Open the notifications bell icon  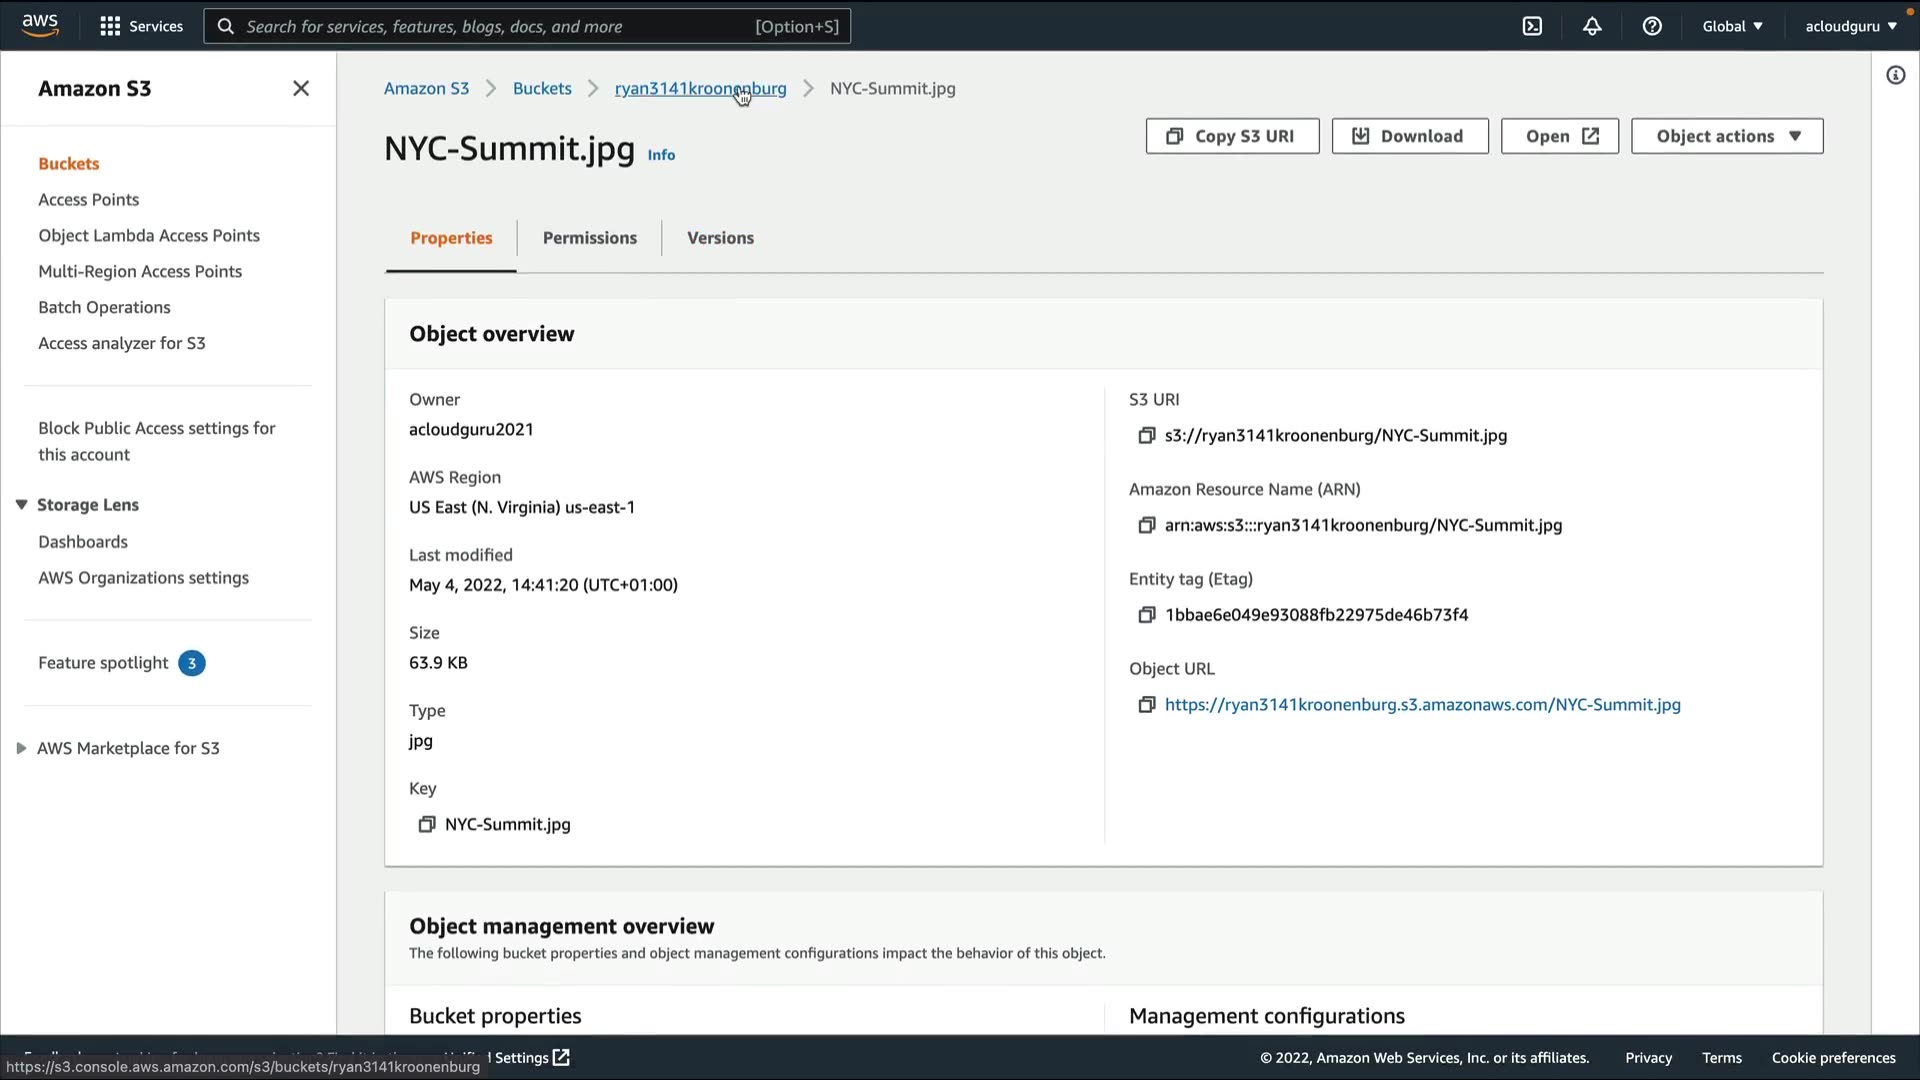coord(1592,27)
